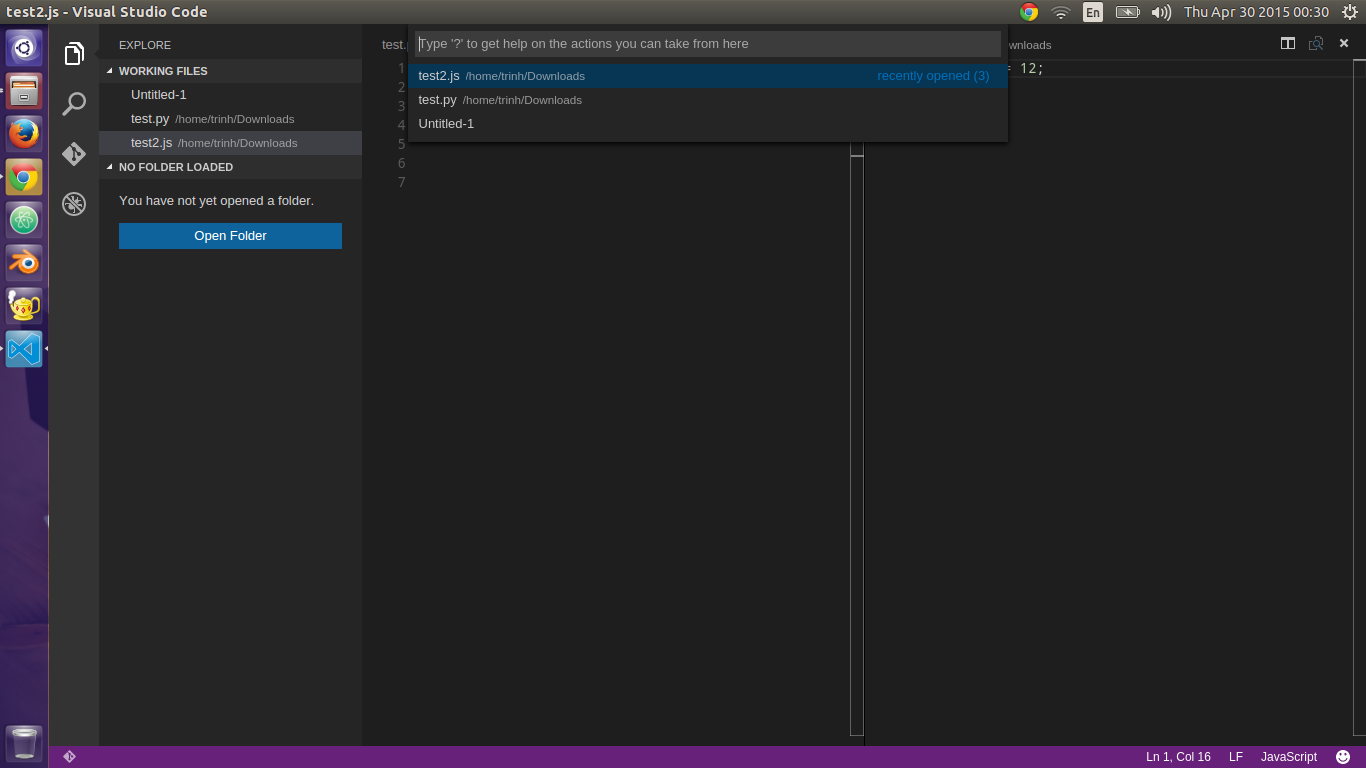1366x768 pixels.
Task: Collapse the WORKING FILES section
Action: click(x=110, y=71)
